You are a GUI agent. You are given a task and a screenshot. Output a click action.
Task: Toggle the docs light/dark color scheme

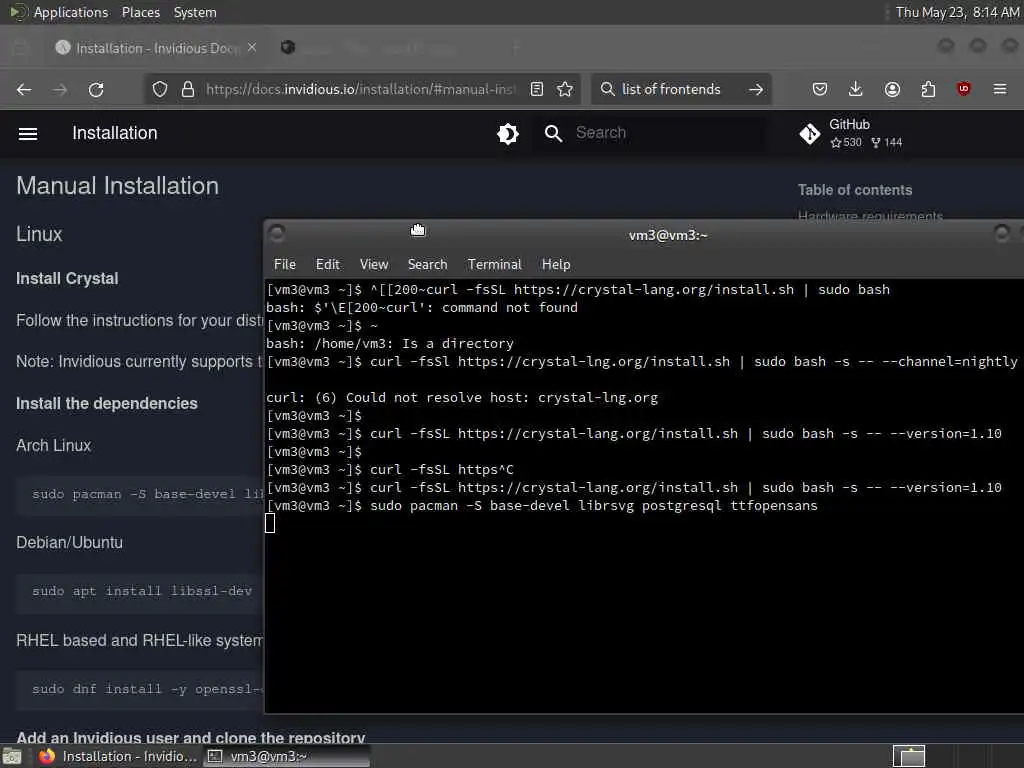pos(507,134)
